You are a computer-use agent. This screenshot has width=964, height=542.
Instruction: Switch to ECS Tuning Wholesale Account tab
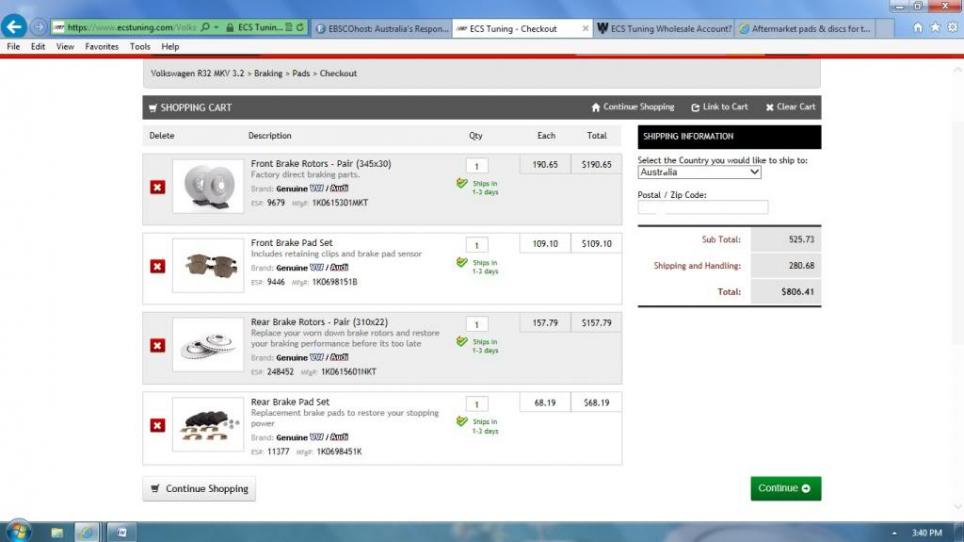tap(664, 28)
